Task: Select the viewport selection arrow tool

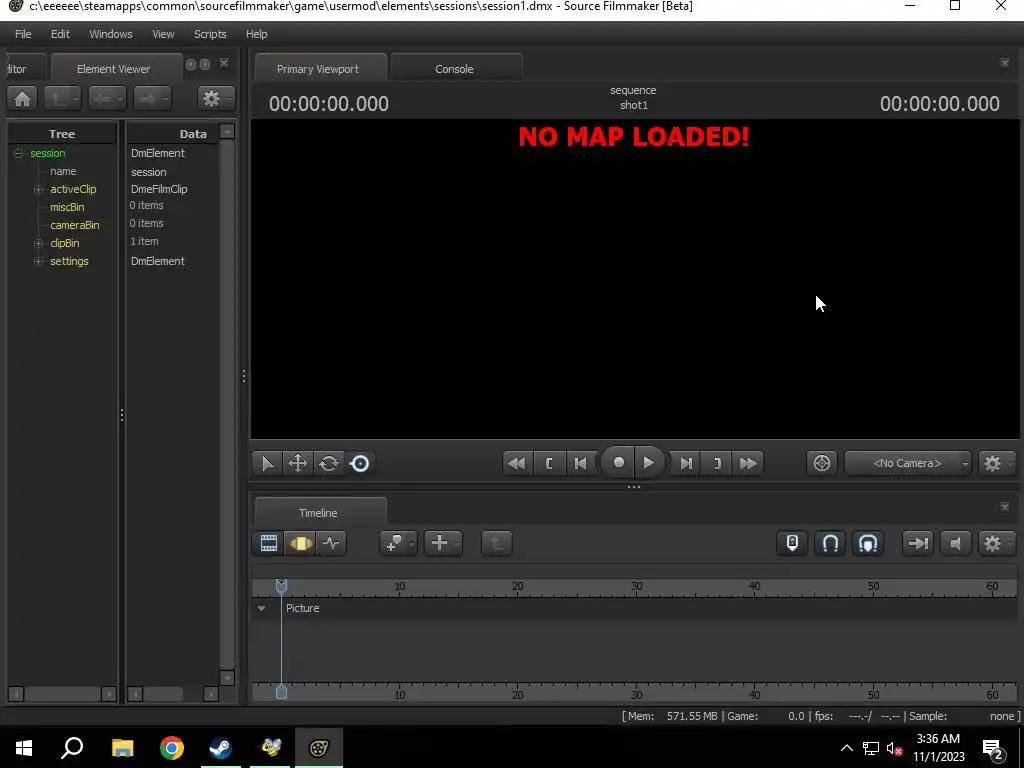Action: 267,464
